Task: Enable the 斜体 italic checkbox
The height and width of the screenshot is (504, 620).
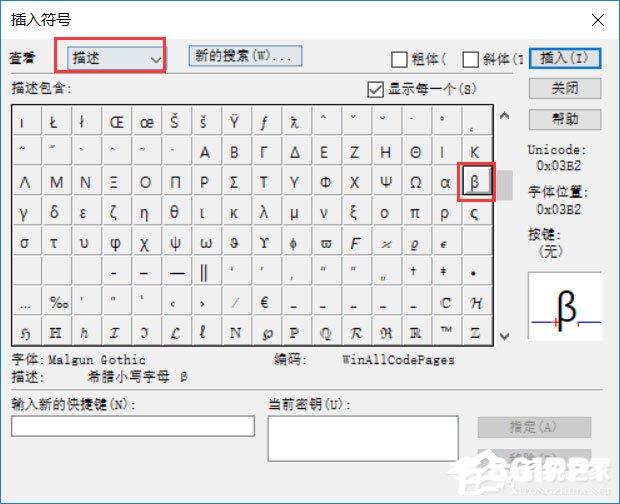Action: pos(470,60)
